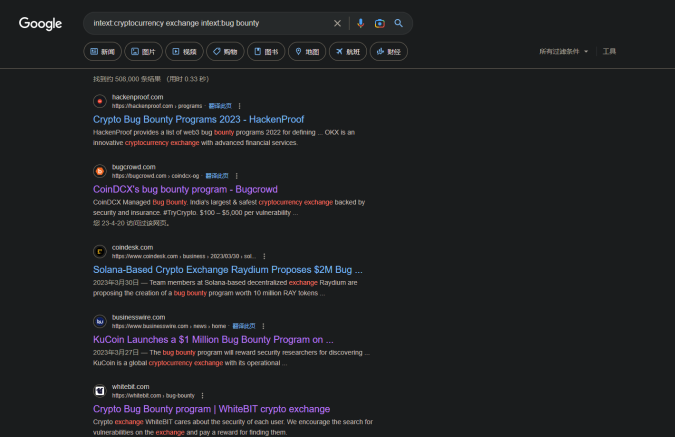Viewport: 675px width, 437px height.
Task: Click the businesswire.com site name
Action: pos(138,317)
